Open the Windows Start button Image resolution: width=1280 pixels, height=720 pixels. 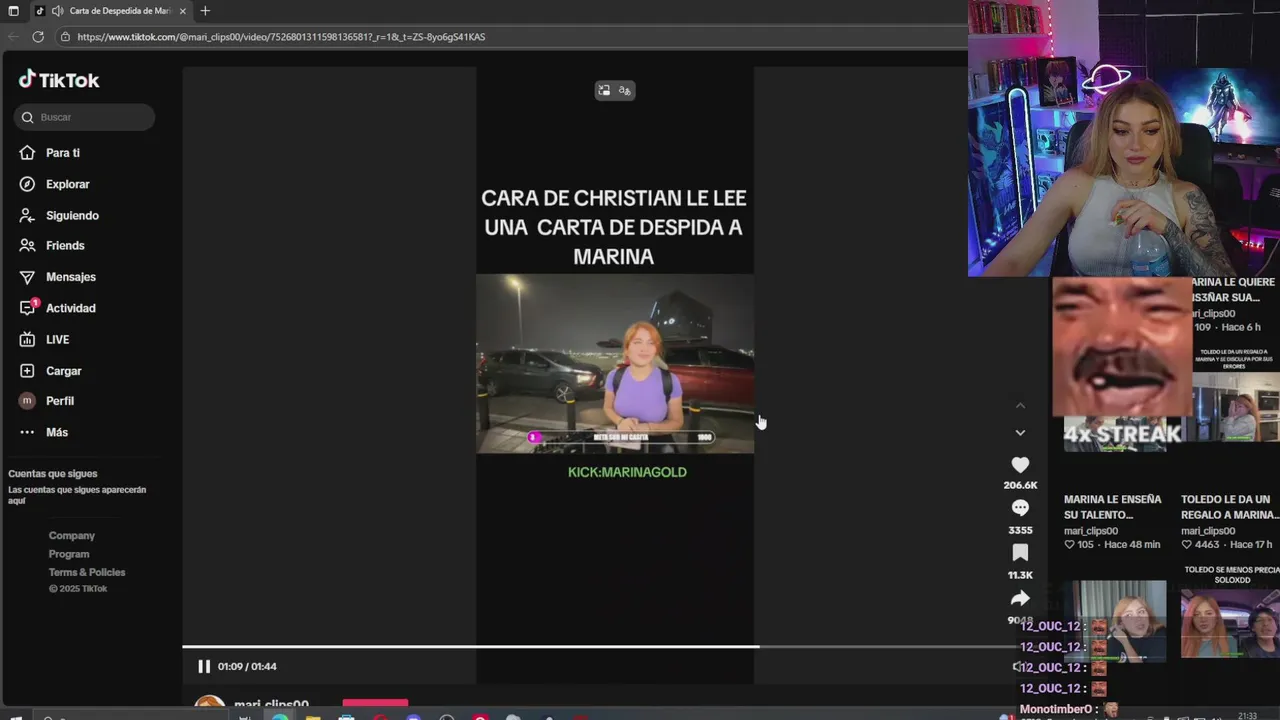(x=14, y=716)
